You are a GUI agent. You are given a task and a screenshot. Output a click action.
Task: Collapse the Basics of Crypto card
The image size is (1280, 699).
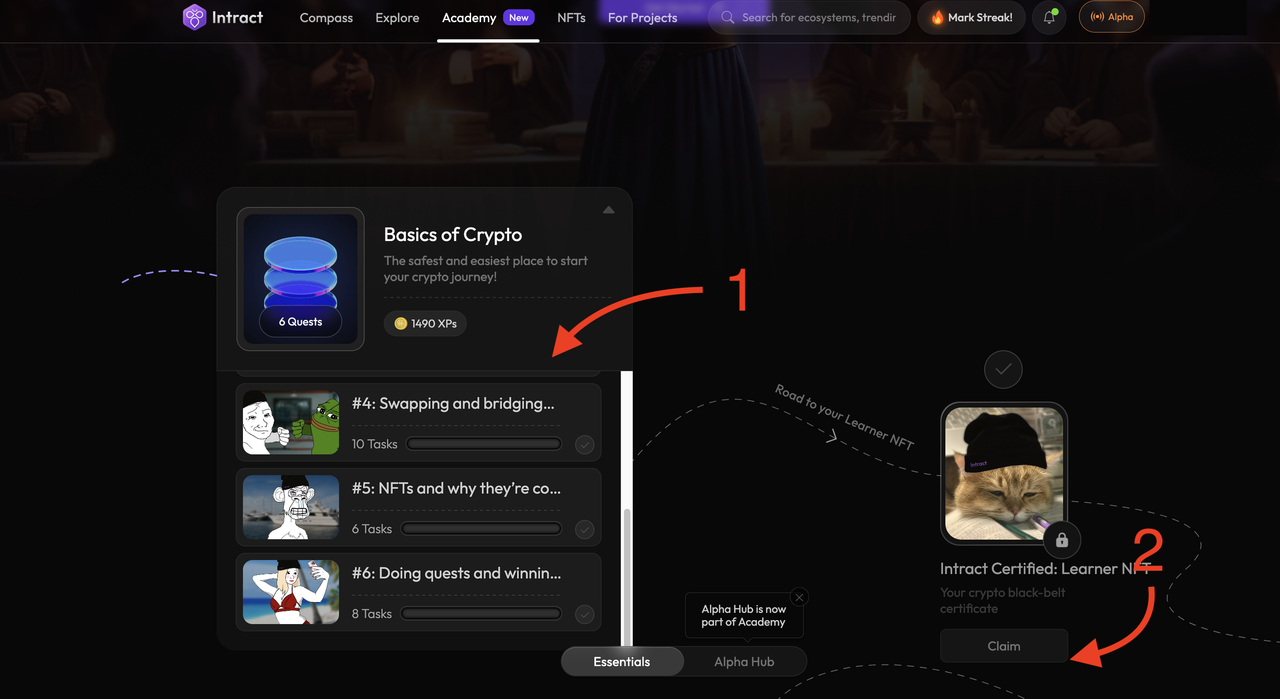[x=608, y=210]
